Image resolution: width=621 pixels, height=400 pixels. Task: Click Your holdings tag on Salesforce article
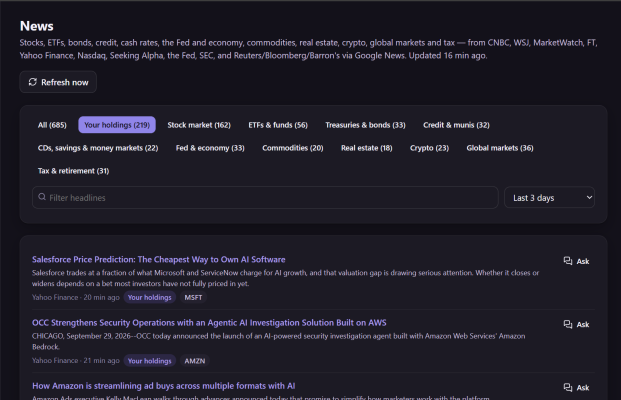[149, 297]
